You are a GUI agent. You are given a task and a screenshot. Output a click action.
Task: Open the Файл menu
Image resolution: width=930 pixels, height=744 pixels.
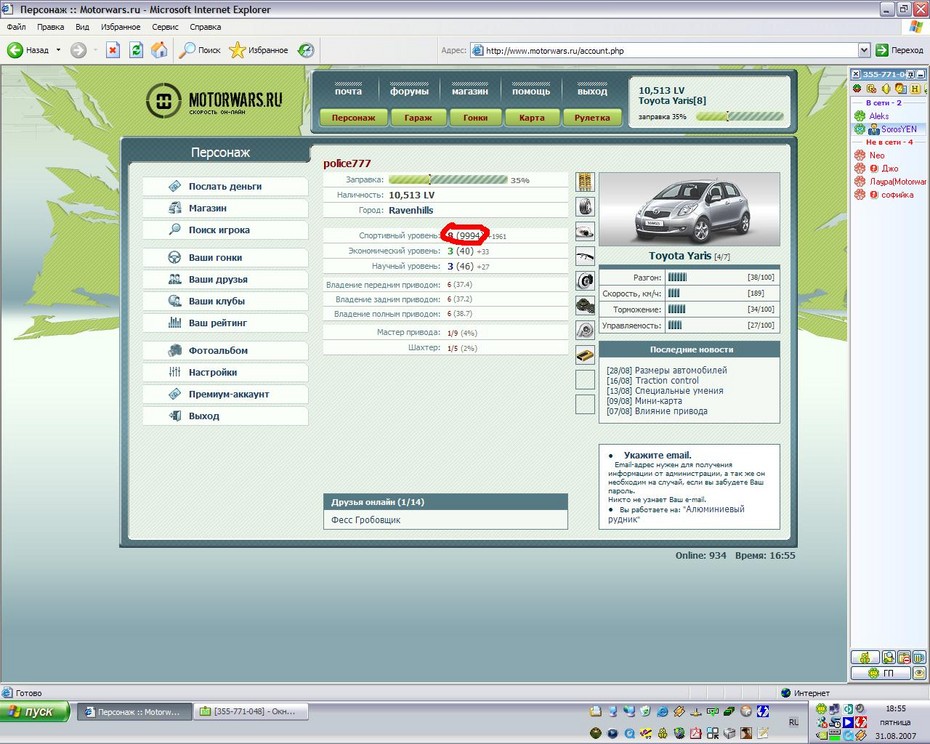point(17,27)
